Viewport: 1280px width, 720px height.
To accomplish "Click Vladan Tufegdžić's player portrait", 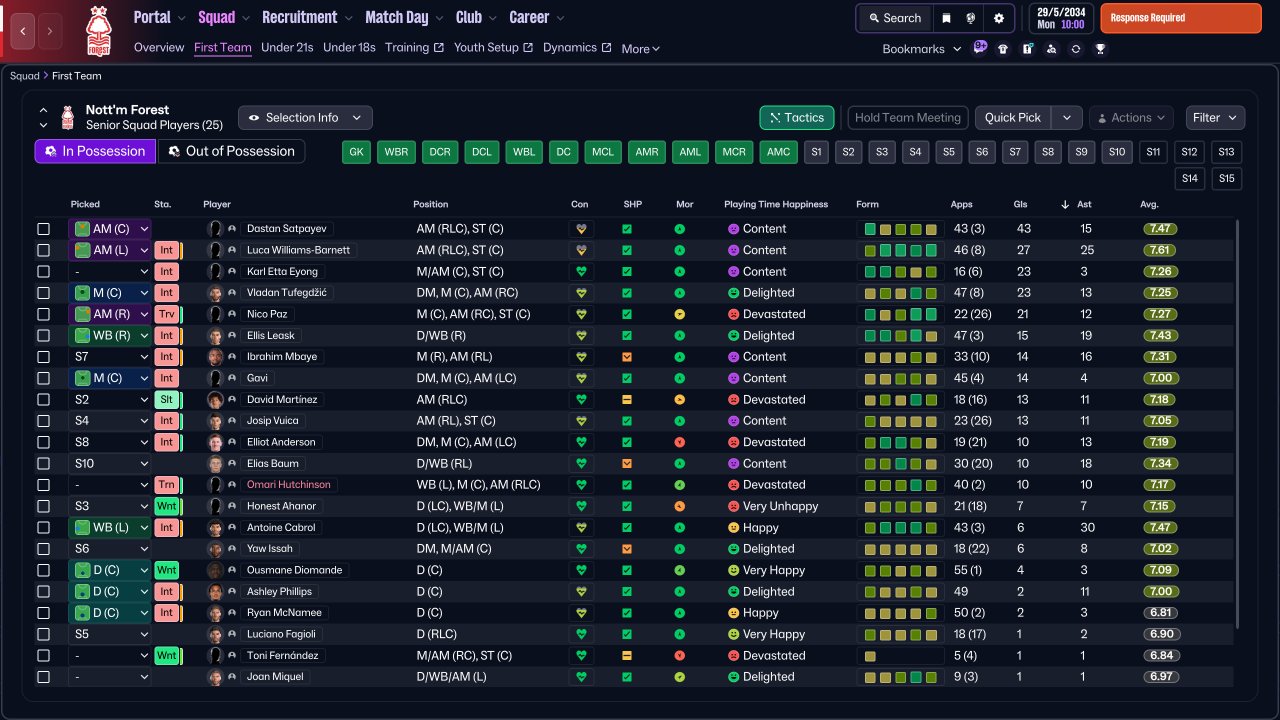I will (x=215, y=293).
